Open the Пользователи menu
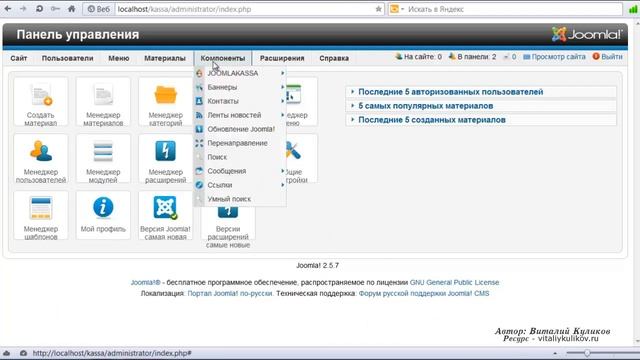This screenshot has height=360, width=640. 67,58
